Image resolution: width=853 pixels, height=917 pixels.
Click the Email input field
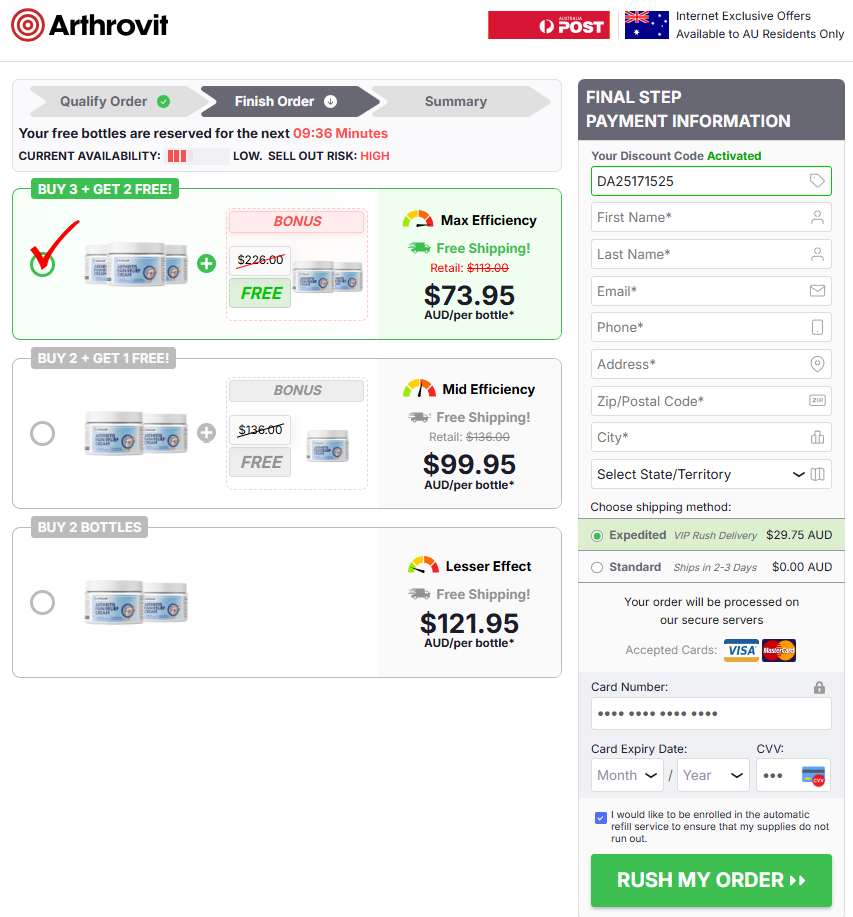click(x=711, y=290)
